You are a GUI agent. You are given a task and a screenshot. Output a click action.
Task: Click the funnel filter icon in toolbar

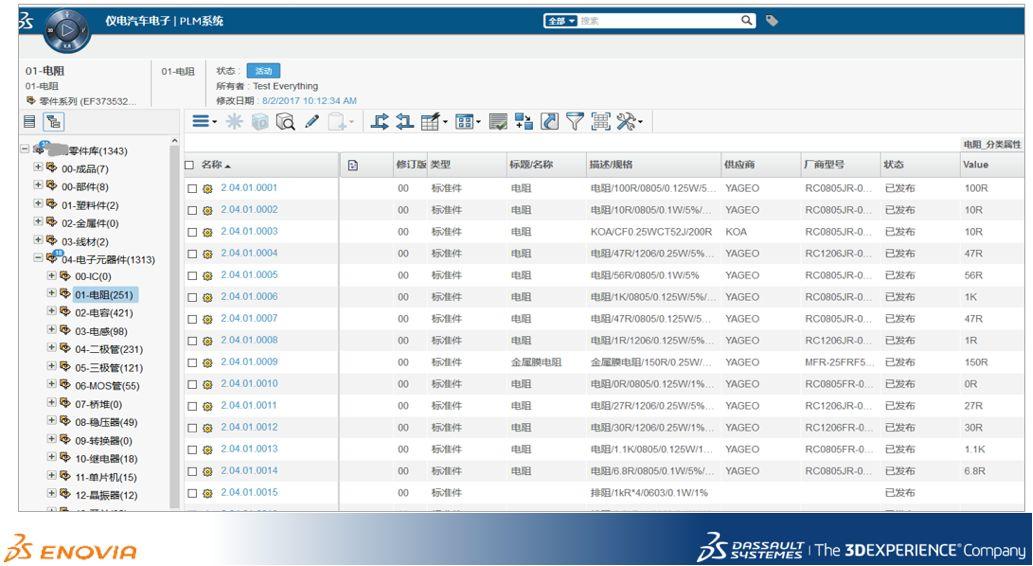pyautogui.click(x=575, y=121)
